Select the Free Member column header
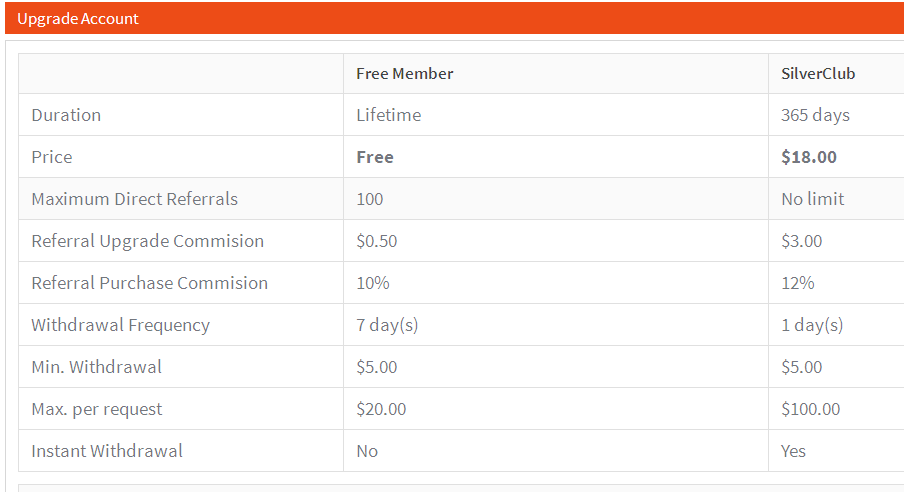This screenshot has height=492, width=904. [x=404, y=74]
